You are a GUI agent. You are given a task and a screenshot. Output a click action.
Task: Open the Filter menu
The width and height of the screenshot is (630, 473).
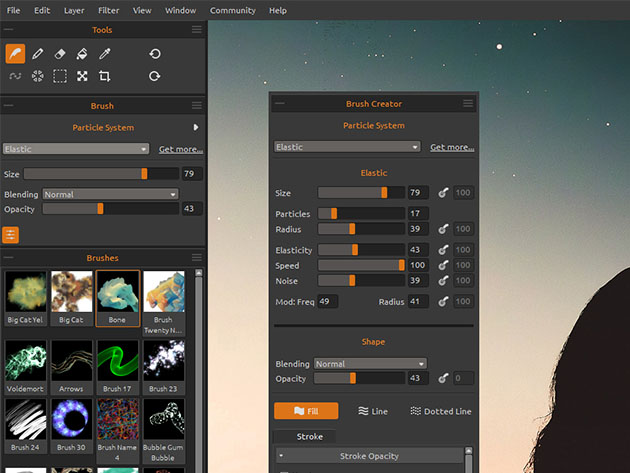[108, 10]
